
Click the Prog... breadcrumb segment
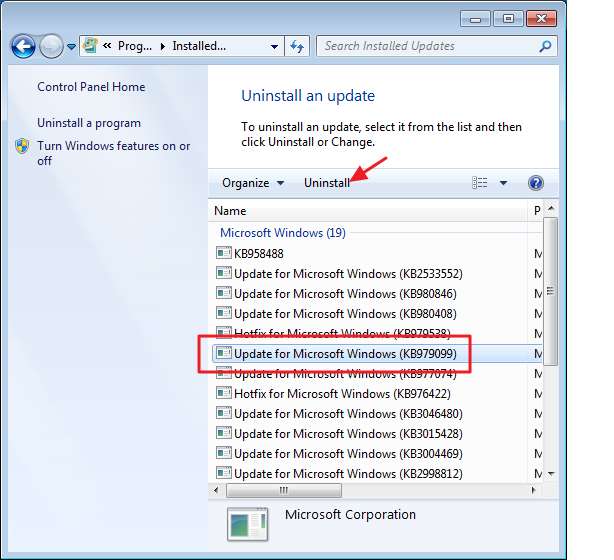click(135, 46)
